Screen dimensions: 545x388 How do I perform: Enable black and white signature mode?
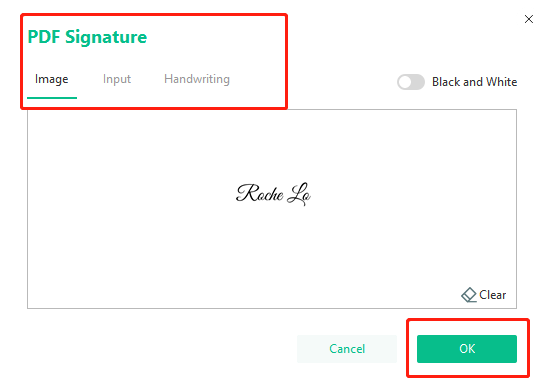pyautogui.click(x=411, y=82)
